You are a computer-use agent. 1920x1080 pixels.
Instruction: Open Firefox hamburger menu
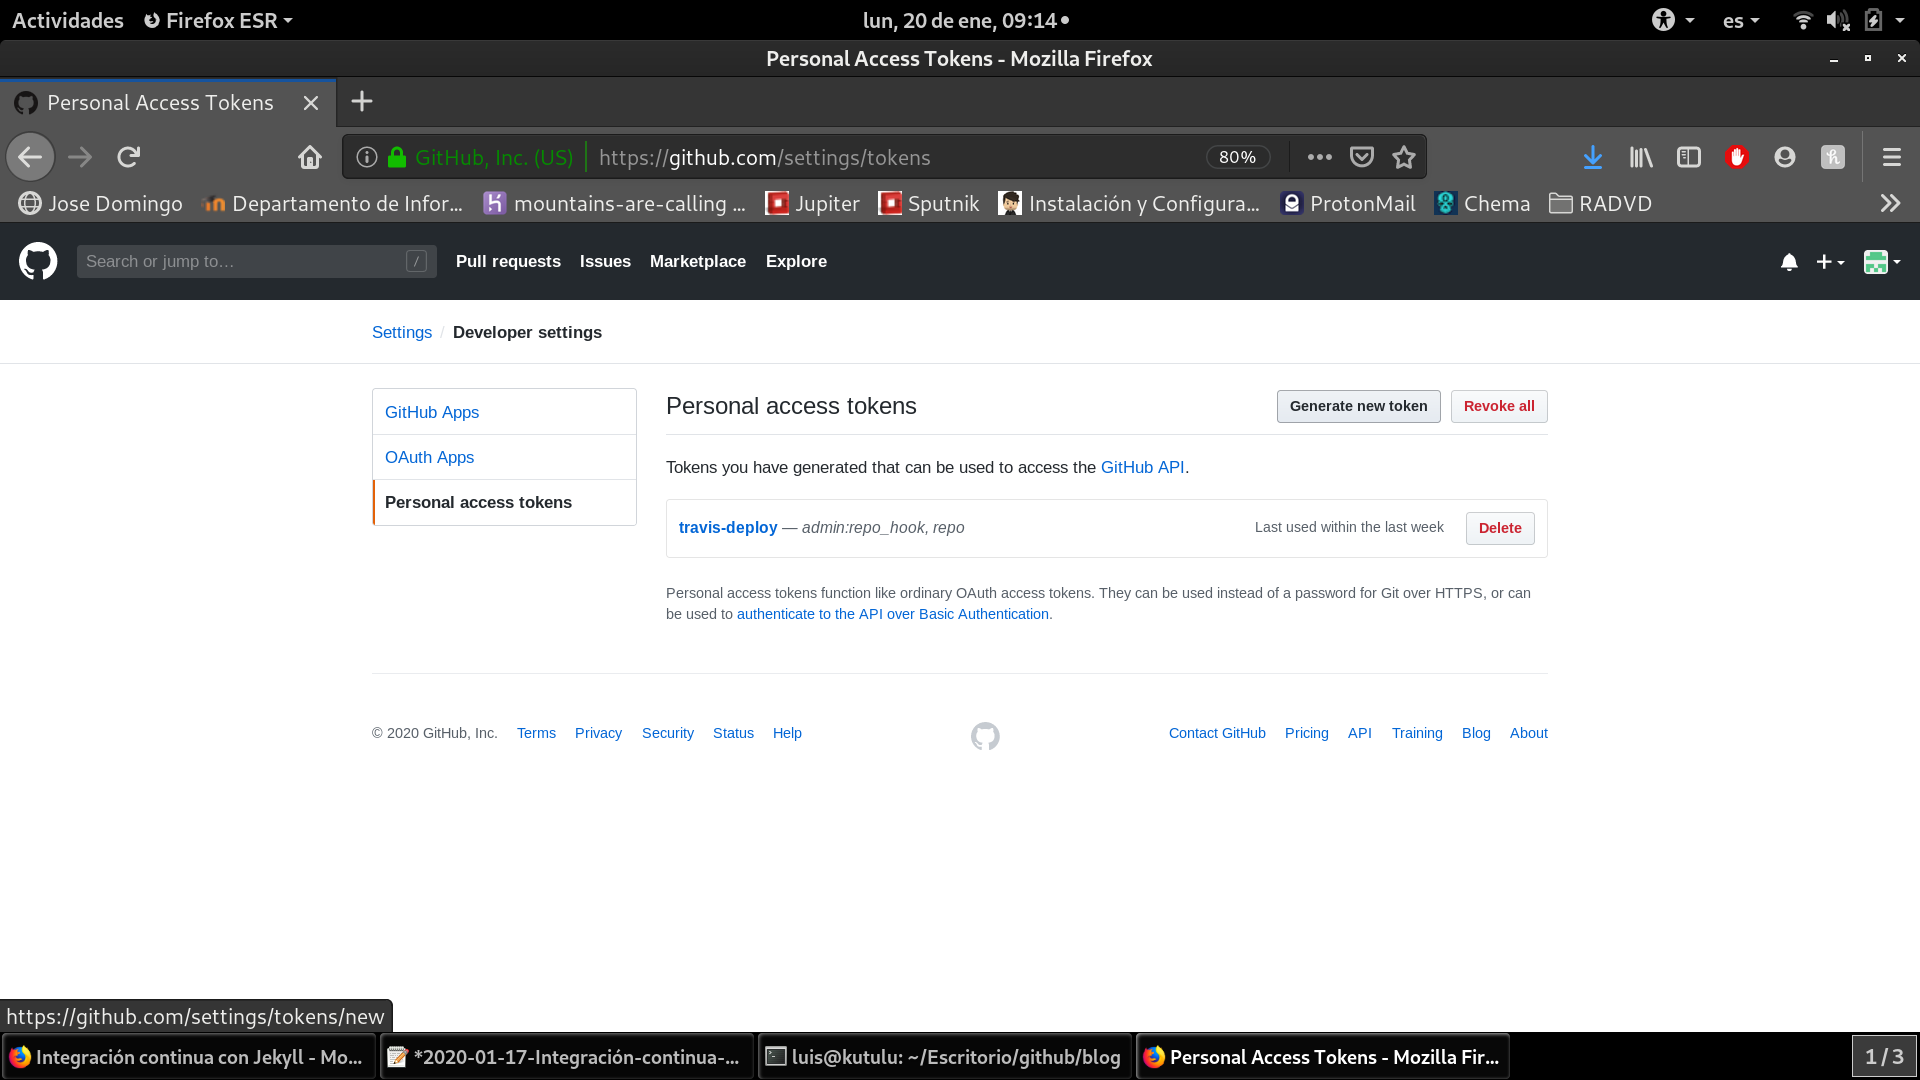[1891, 157]
